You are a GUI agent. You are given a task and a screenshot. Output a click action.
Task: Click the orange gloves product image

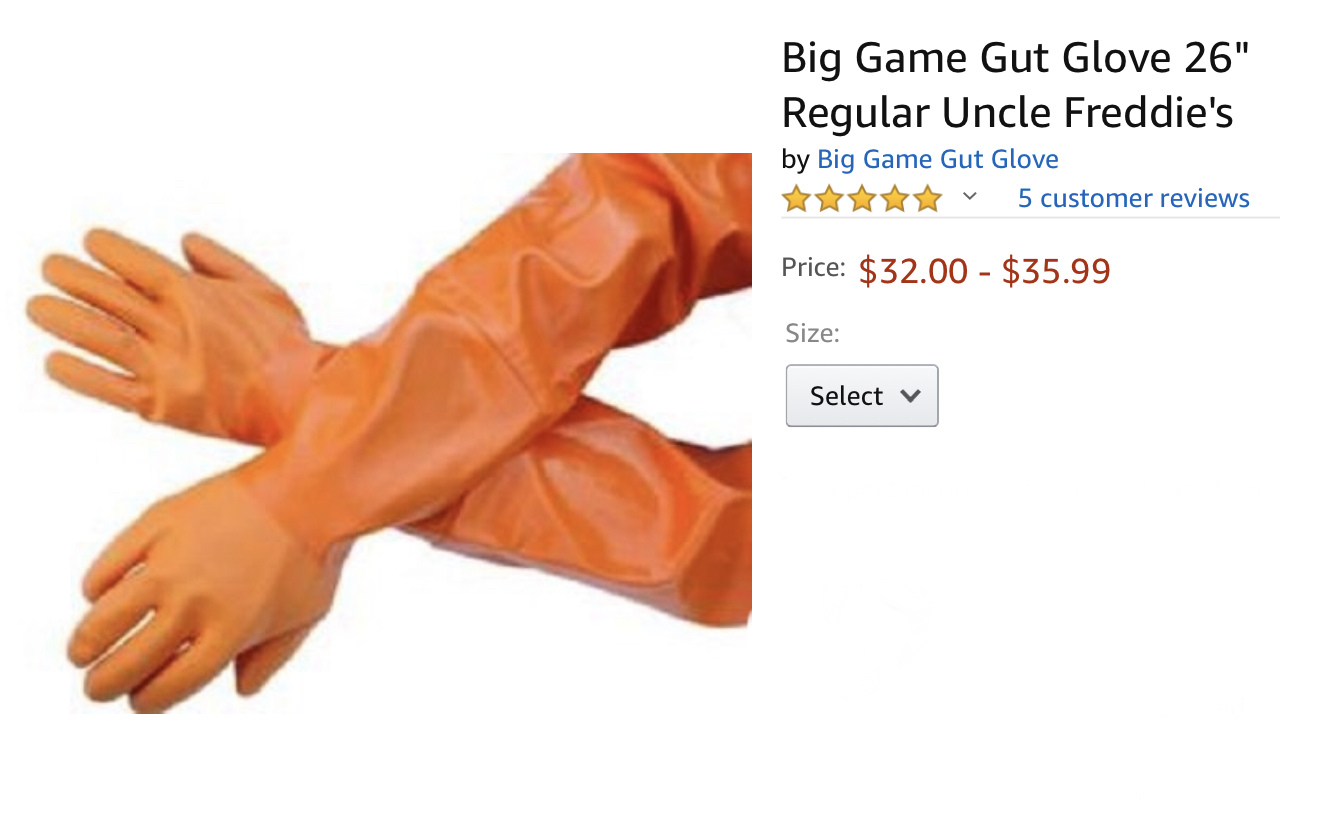tap(384, 433)
